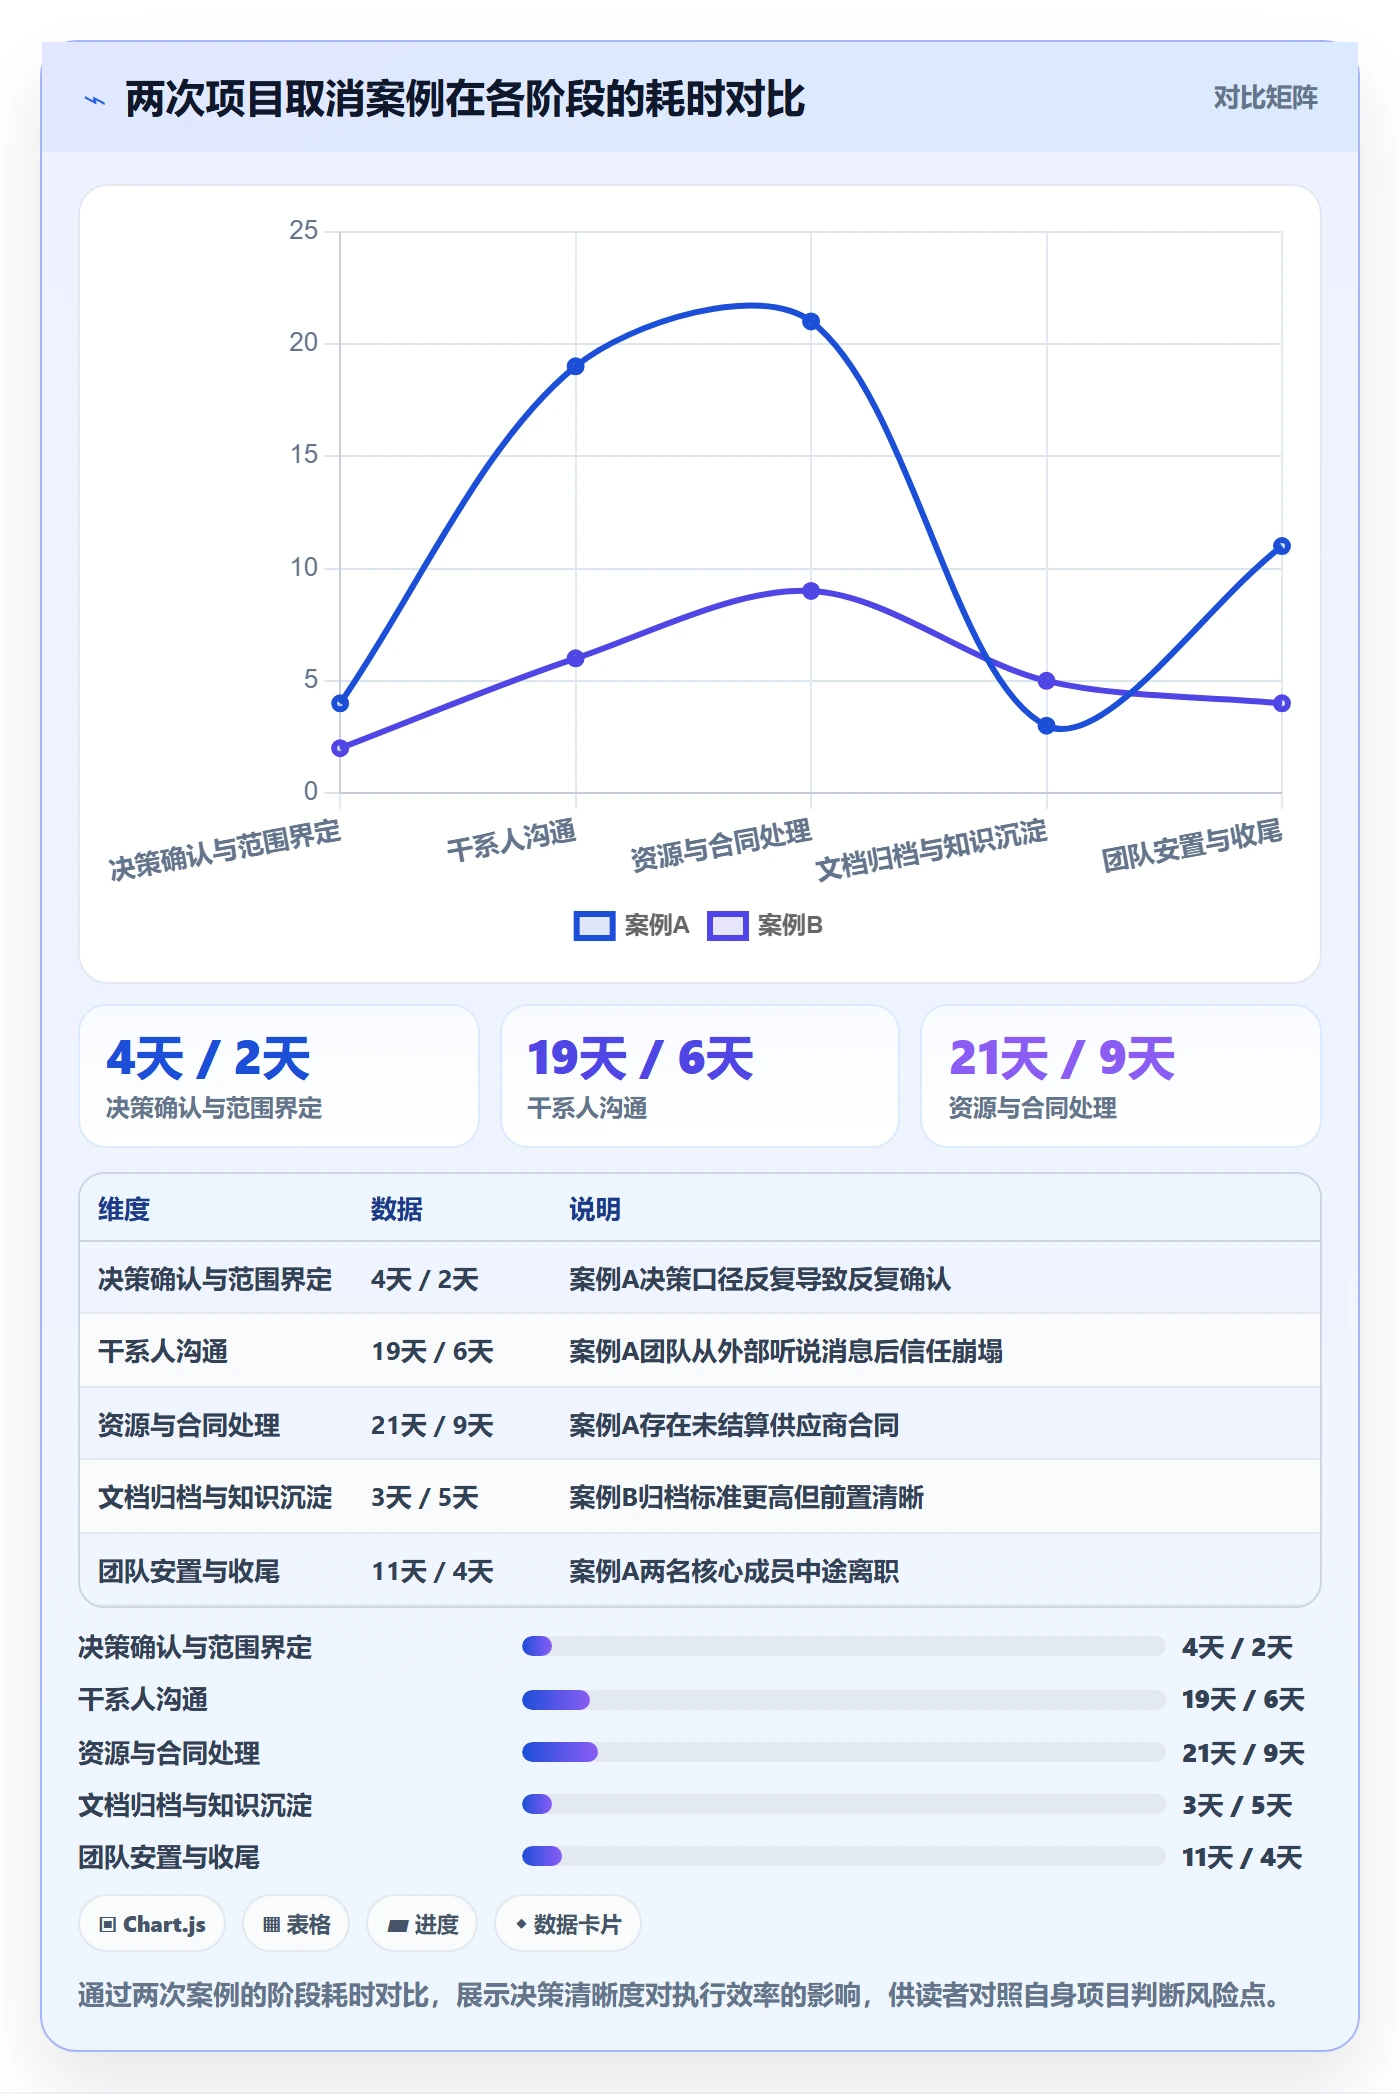Image resolution: width=1400 pixels, height=2094 pixels.
Task: Click the 表格 tag chip
Action: [x=296, y=1924]
